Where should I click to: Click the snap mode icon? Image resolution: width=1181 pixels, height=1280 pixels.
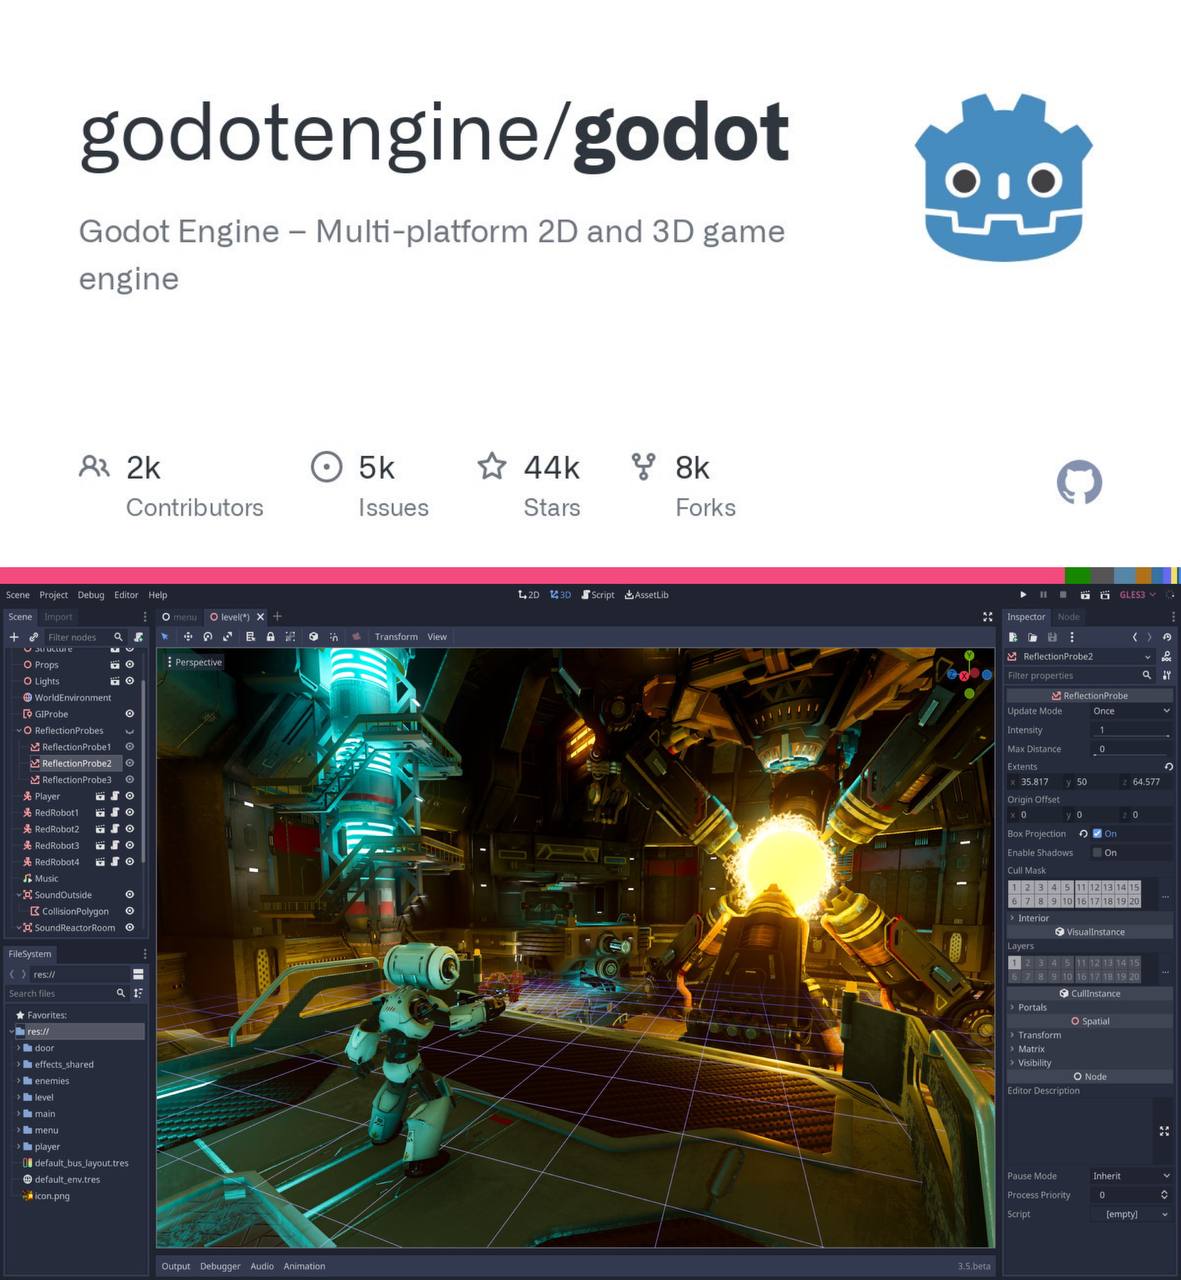(x=334, y=637)
